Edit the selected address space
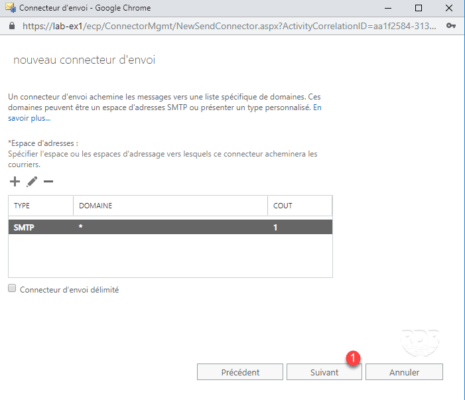 [x=32, y=182]
